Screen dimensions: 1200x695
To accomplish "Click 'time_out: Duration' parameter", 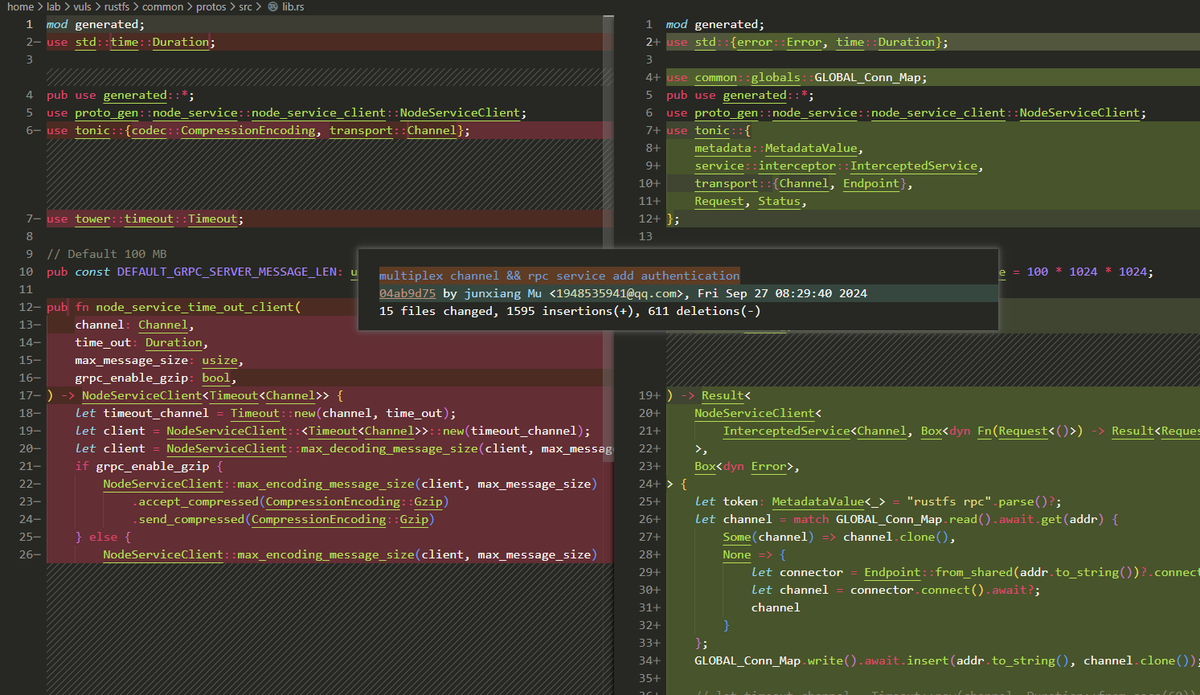I will tap(140, 342).
